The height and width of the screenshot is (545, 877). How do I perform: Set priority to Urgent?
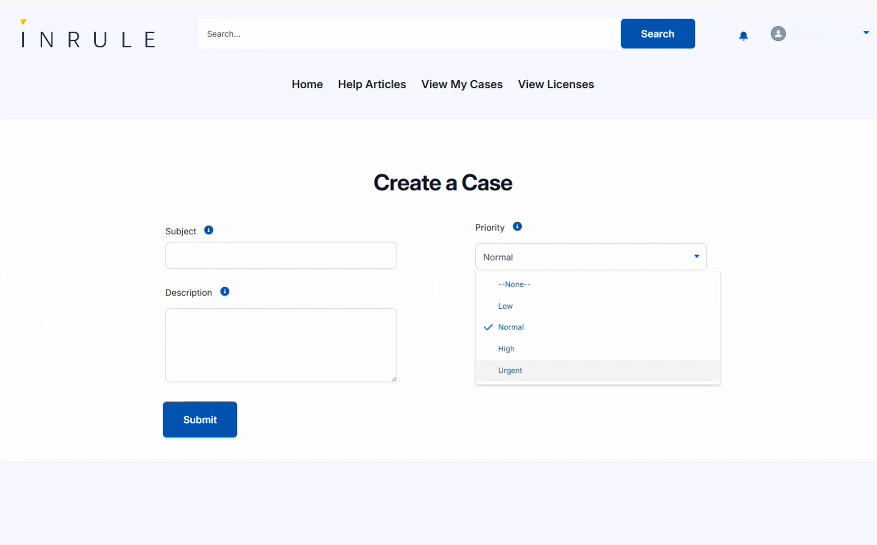[510, 371]
